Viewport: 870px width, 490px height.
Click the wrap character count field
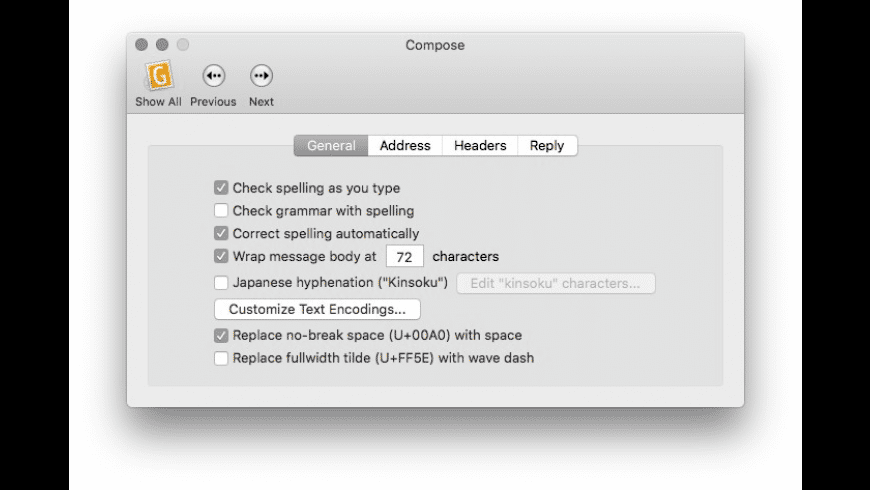[x=405, y=257]
